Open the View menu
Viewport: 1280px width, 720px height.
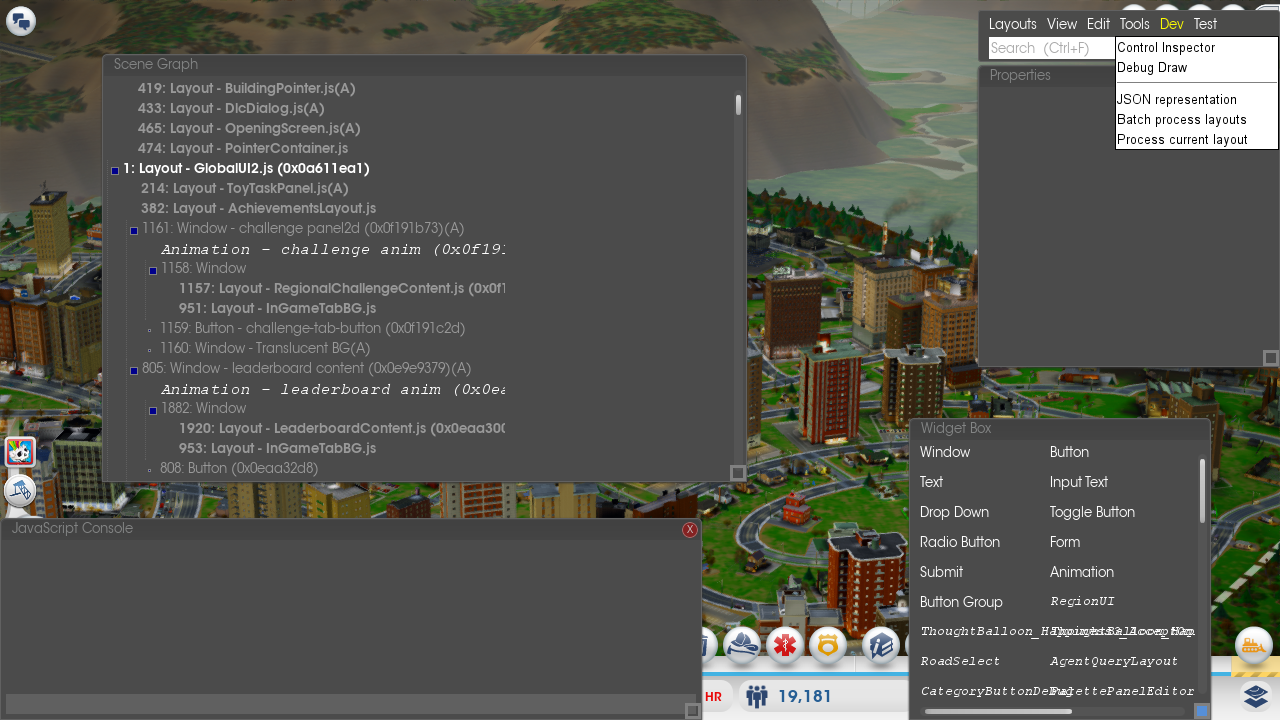(x=1062, y=24)
